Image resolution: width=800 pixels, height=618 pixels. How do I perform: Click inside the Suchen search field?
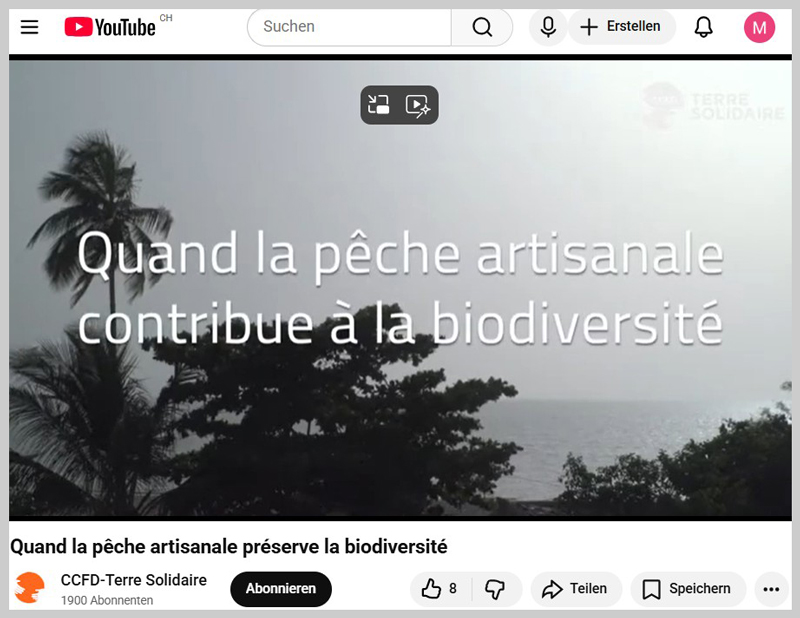coord(350,27)
